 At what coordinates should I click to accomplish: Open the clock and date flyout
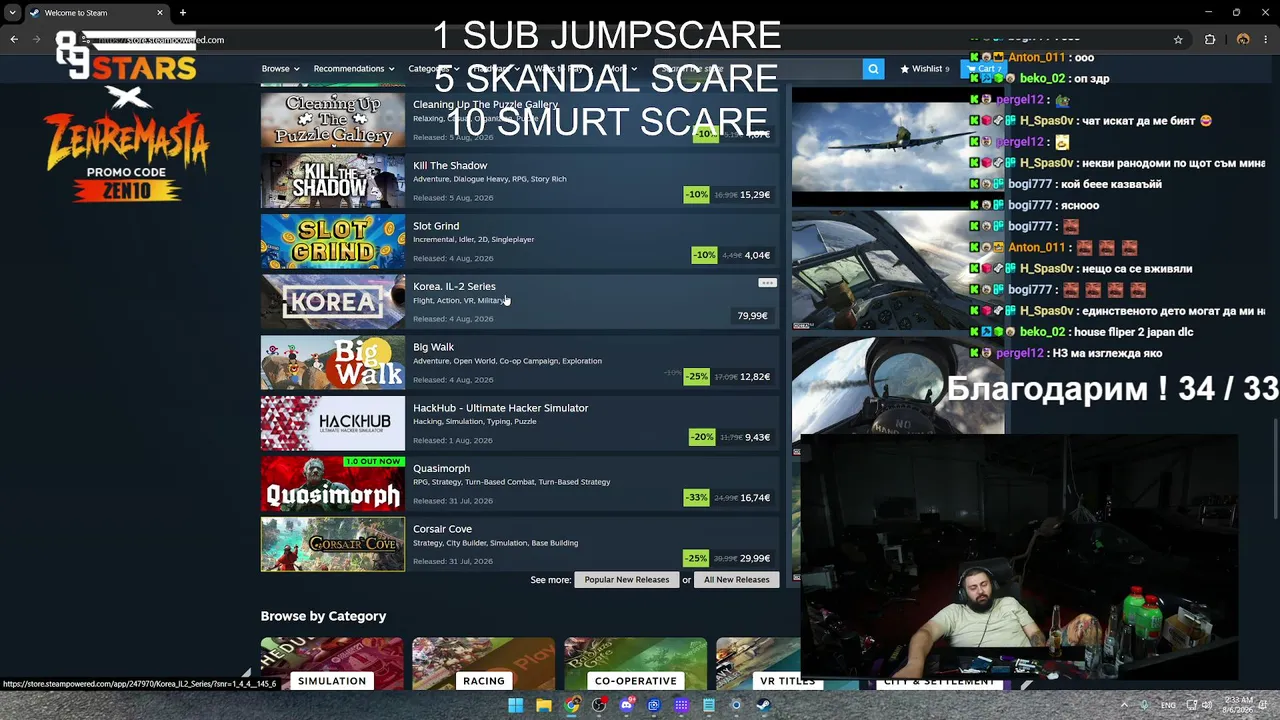[x=1238, y=705]
